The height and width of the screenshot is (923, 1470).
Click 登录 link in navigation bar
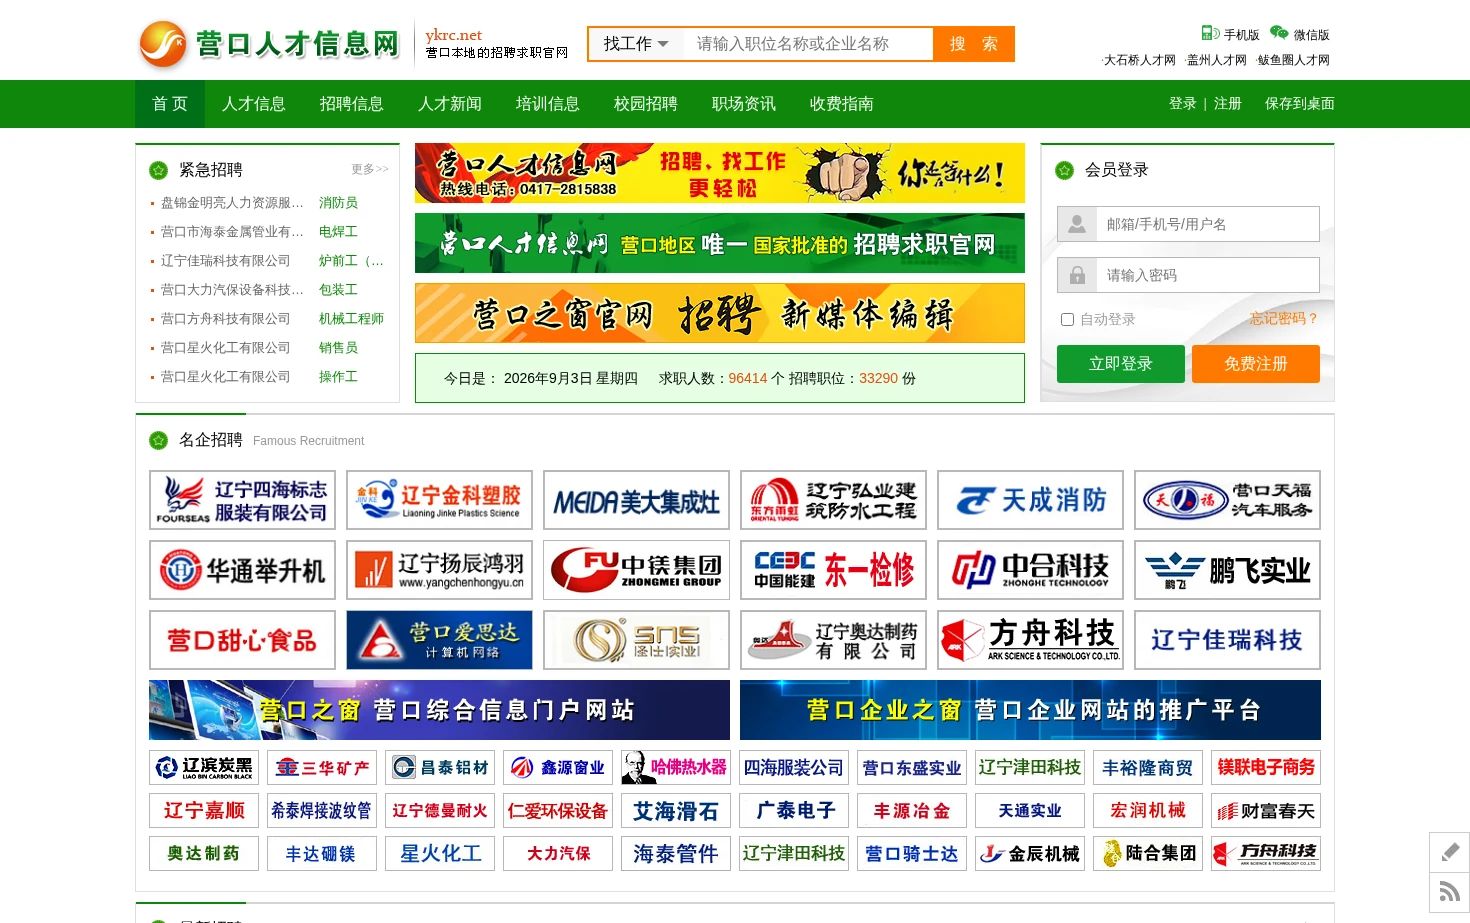point(1183,104)
